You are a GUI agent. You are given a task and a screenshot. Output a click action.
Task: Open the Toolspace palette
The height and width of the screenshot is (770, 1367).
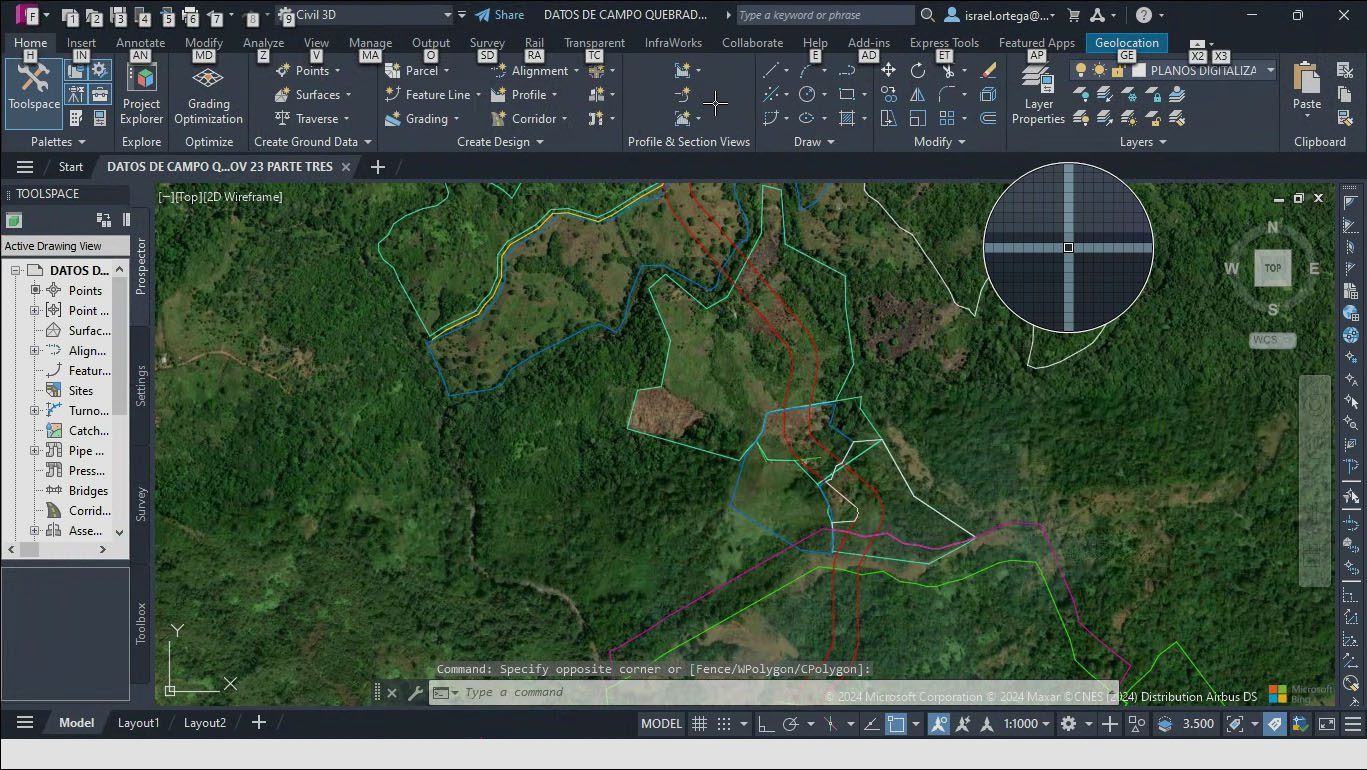coord(34,88)
